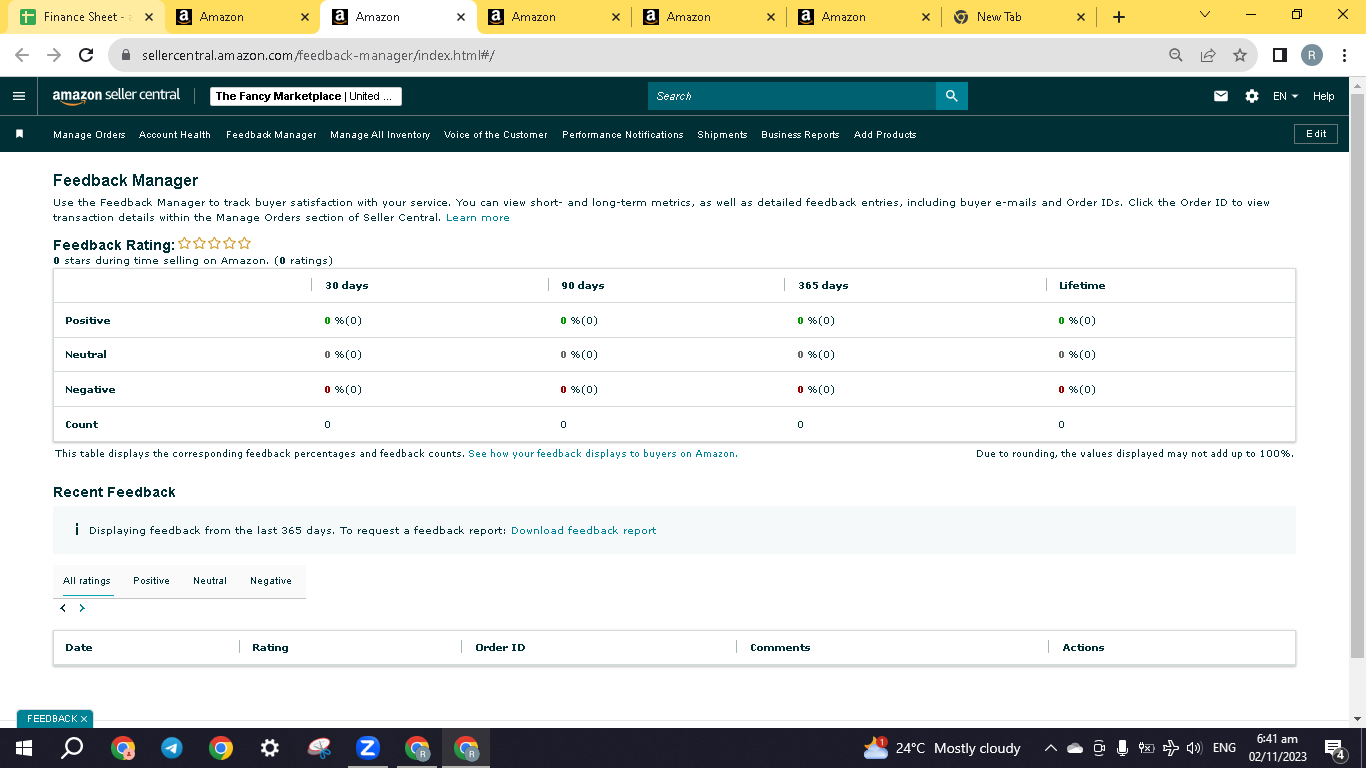Open Telegram from the taskbar
Screen dimensions: 1366x768
[172, 748]
